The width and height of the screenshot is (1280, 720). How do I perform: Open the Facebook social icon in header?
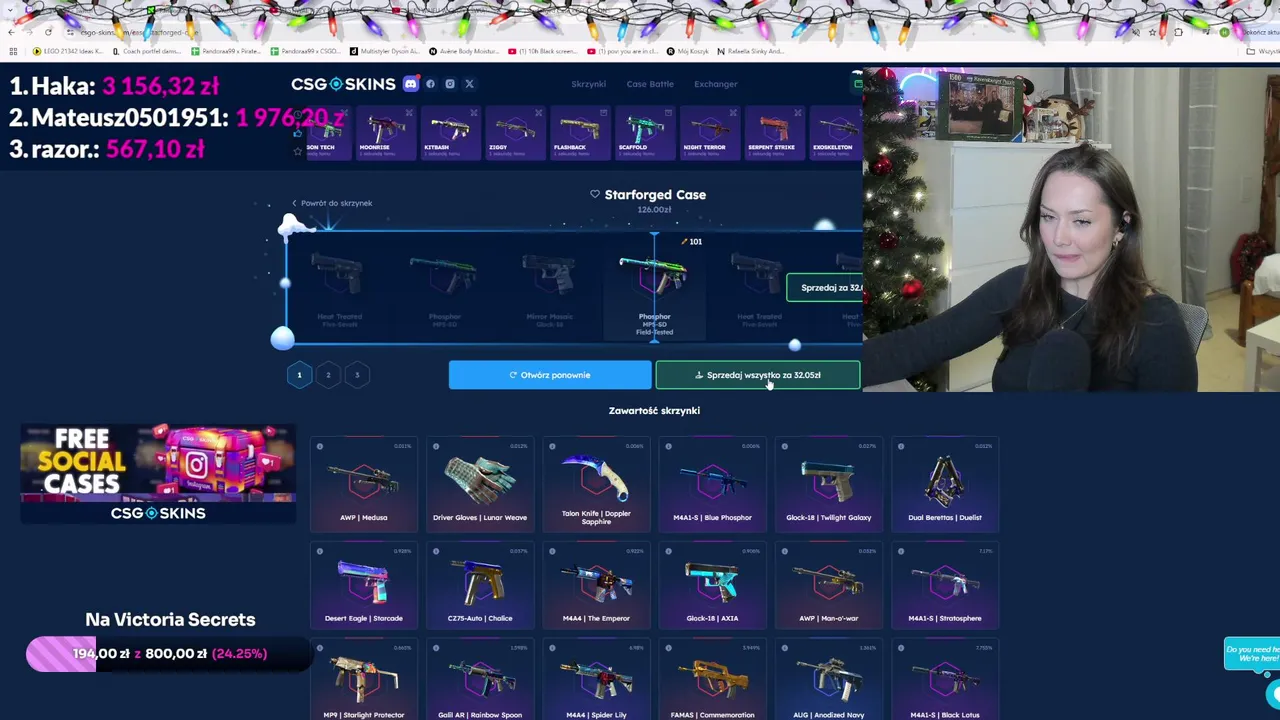(431, 84)
